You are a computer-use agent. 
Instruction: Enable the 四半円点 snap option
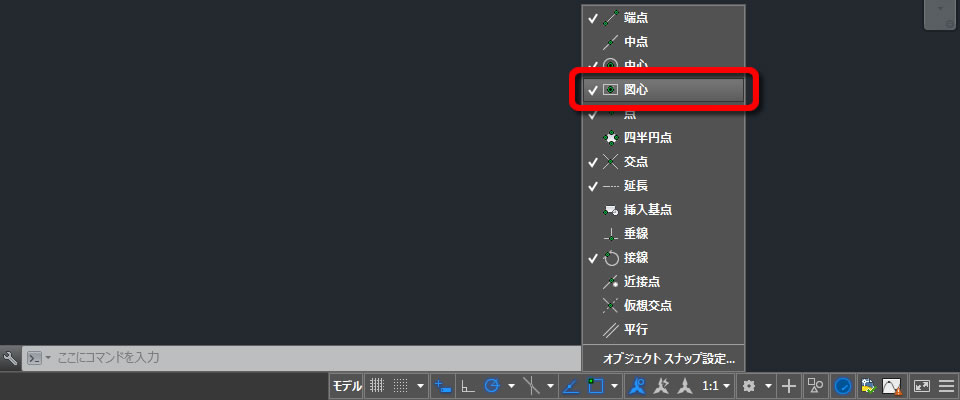(663, 138)
